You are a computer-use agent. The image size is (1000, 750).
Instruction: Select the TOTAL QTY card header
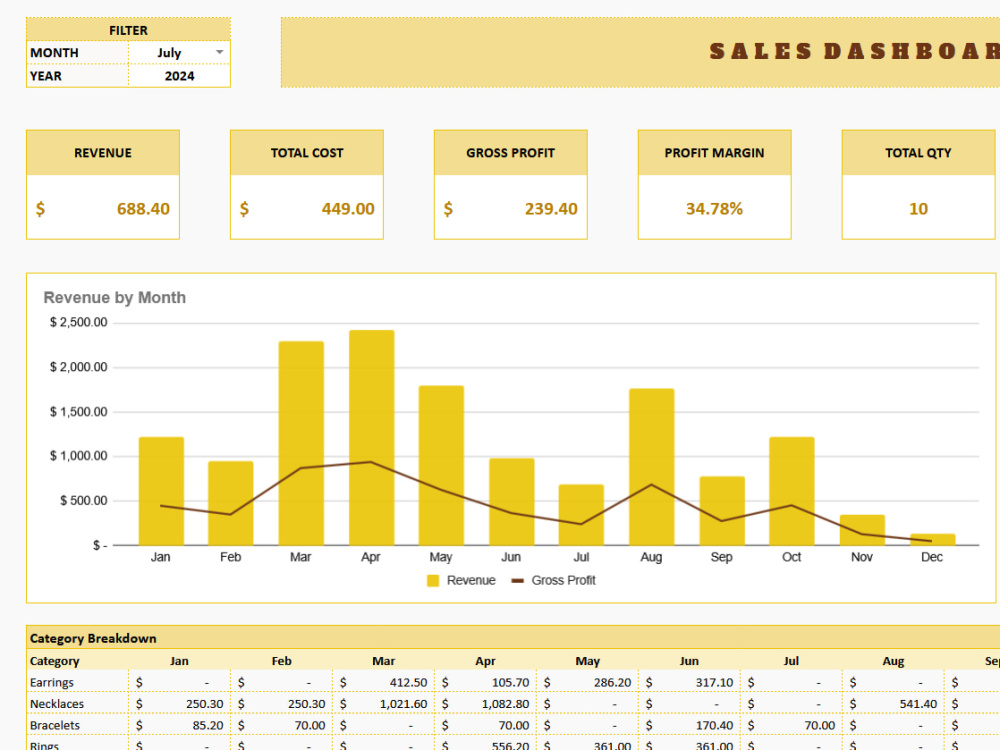(x=918, y=153)
